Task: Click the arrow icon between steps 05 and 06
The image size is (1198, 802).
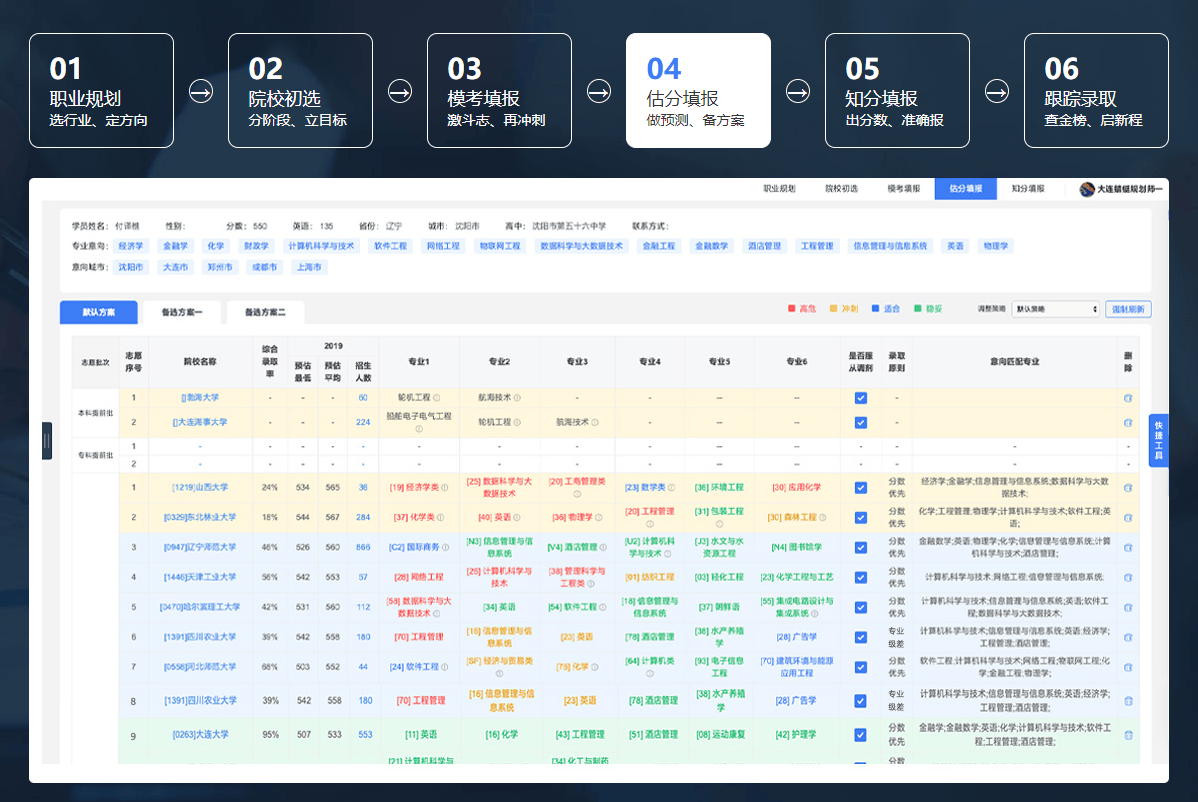Action: [x=996, y=91]
